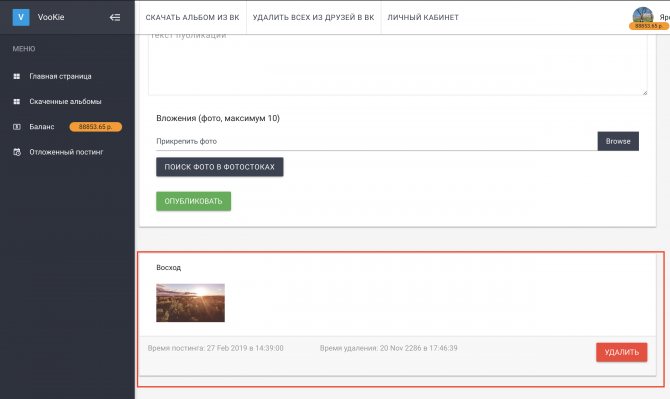Select СКАЧАТЬ АЛЬБОМ ИЗ ВК tab
Image resolution: width=670 pixels, height=399 pixels.
coord(192,18)
